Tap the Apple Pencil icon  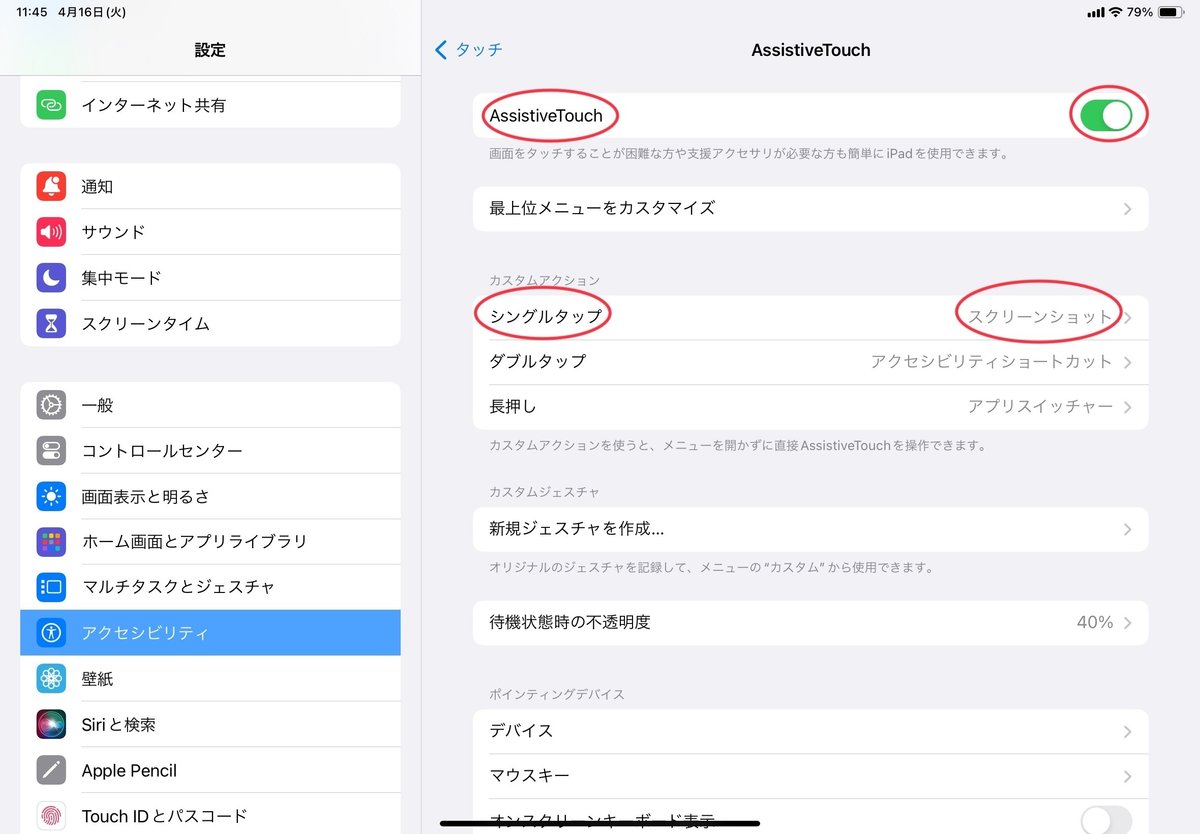pyautogui.click(x=51, y=770)
